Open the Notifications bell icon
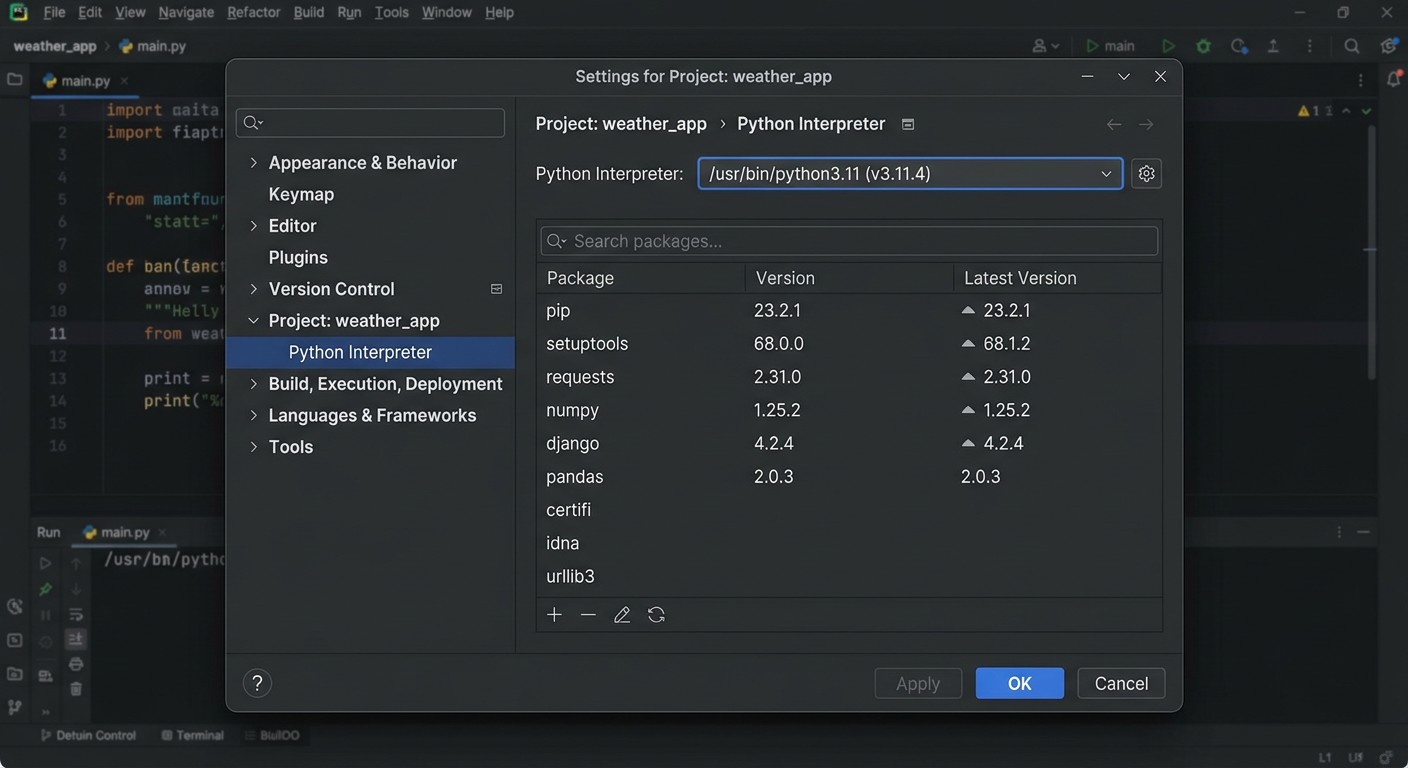This screenshot has height=768, width=1408. pos(1393,80)
